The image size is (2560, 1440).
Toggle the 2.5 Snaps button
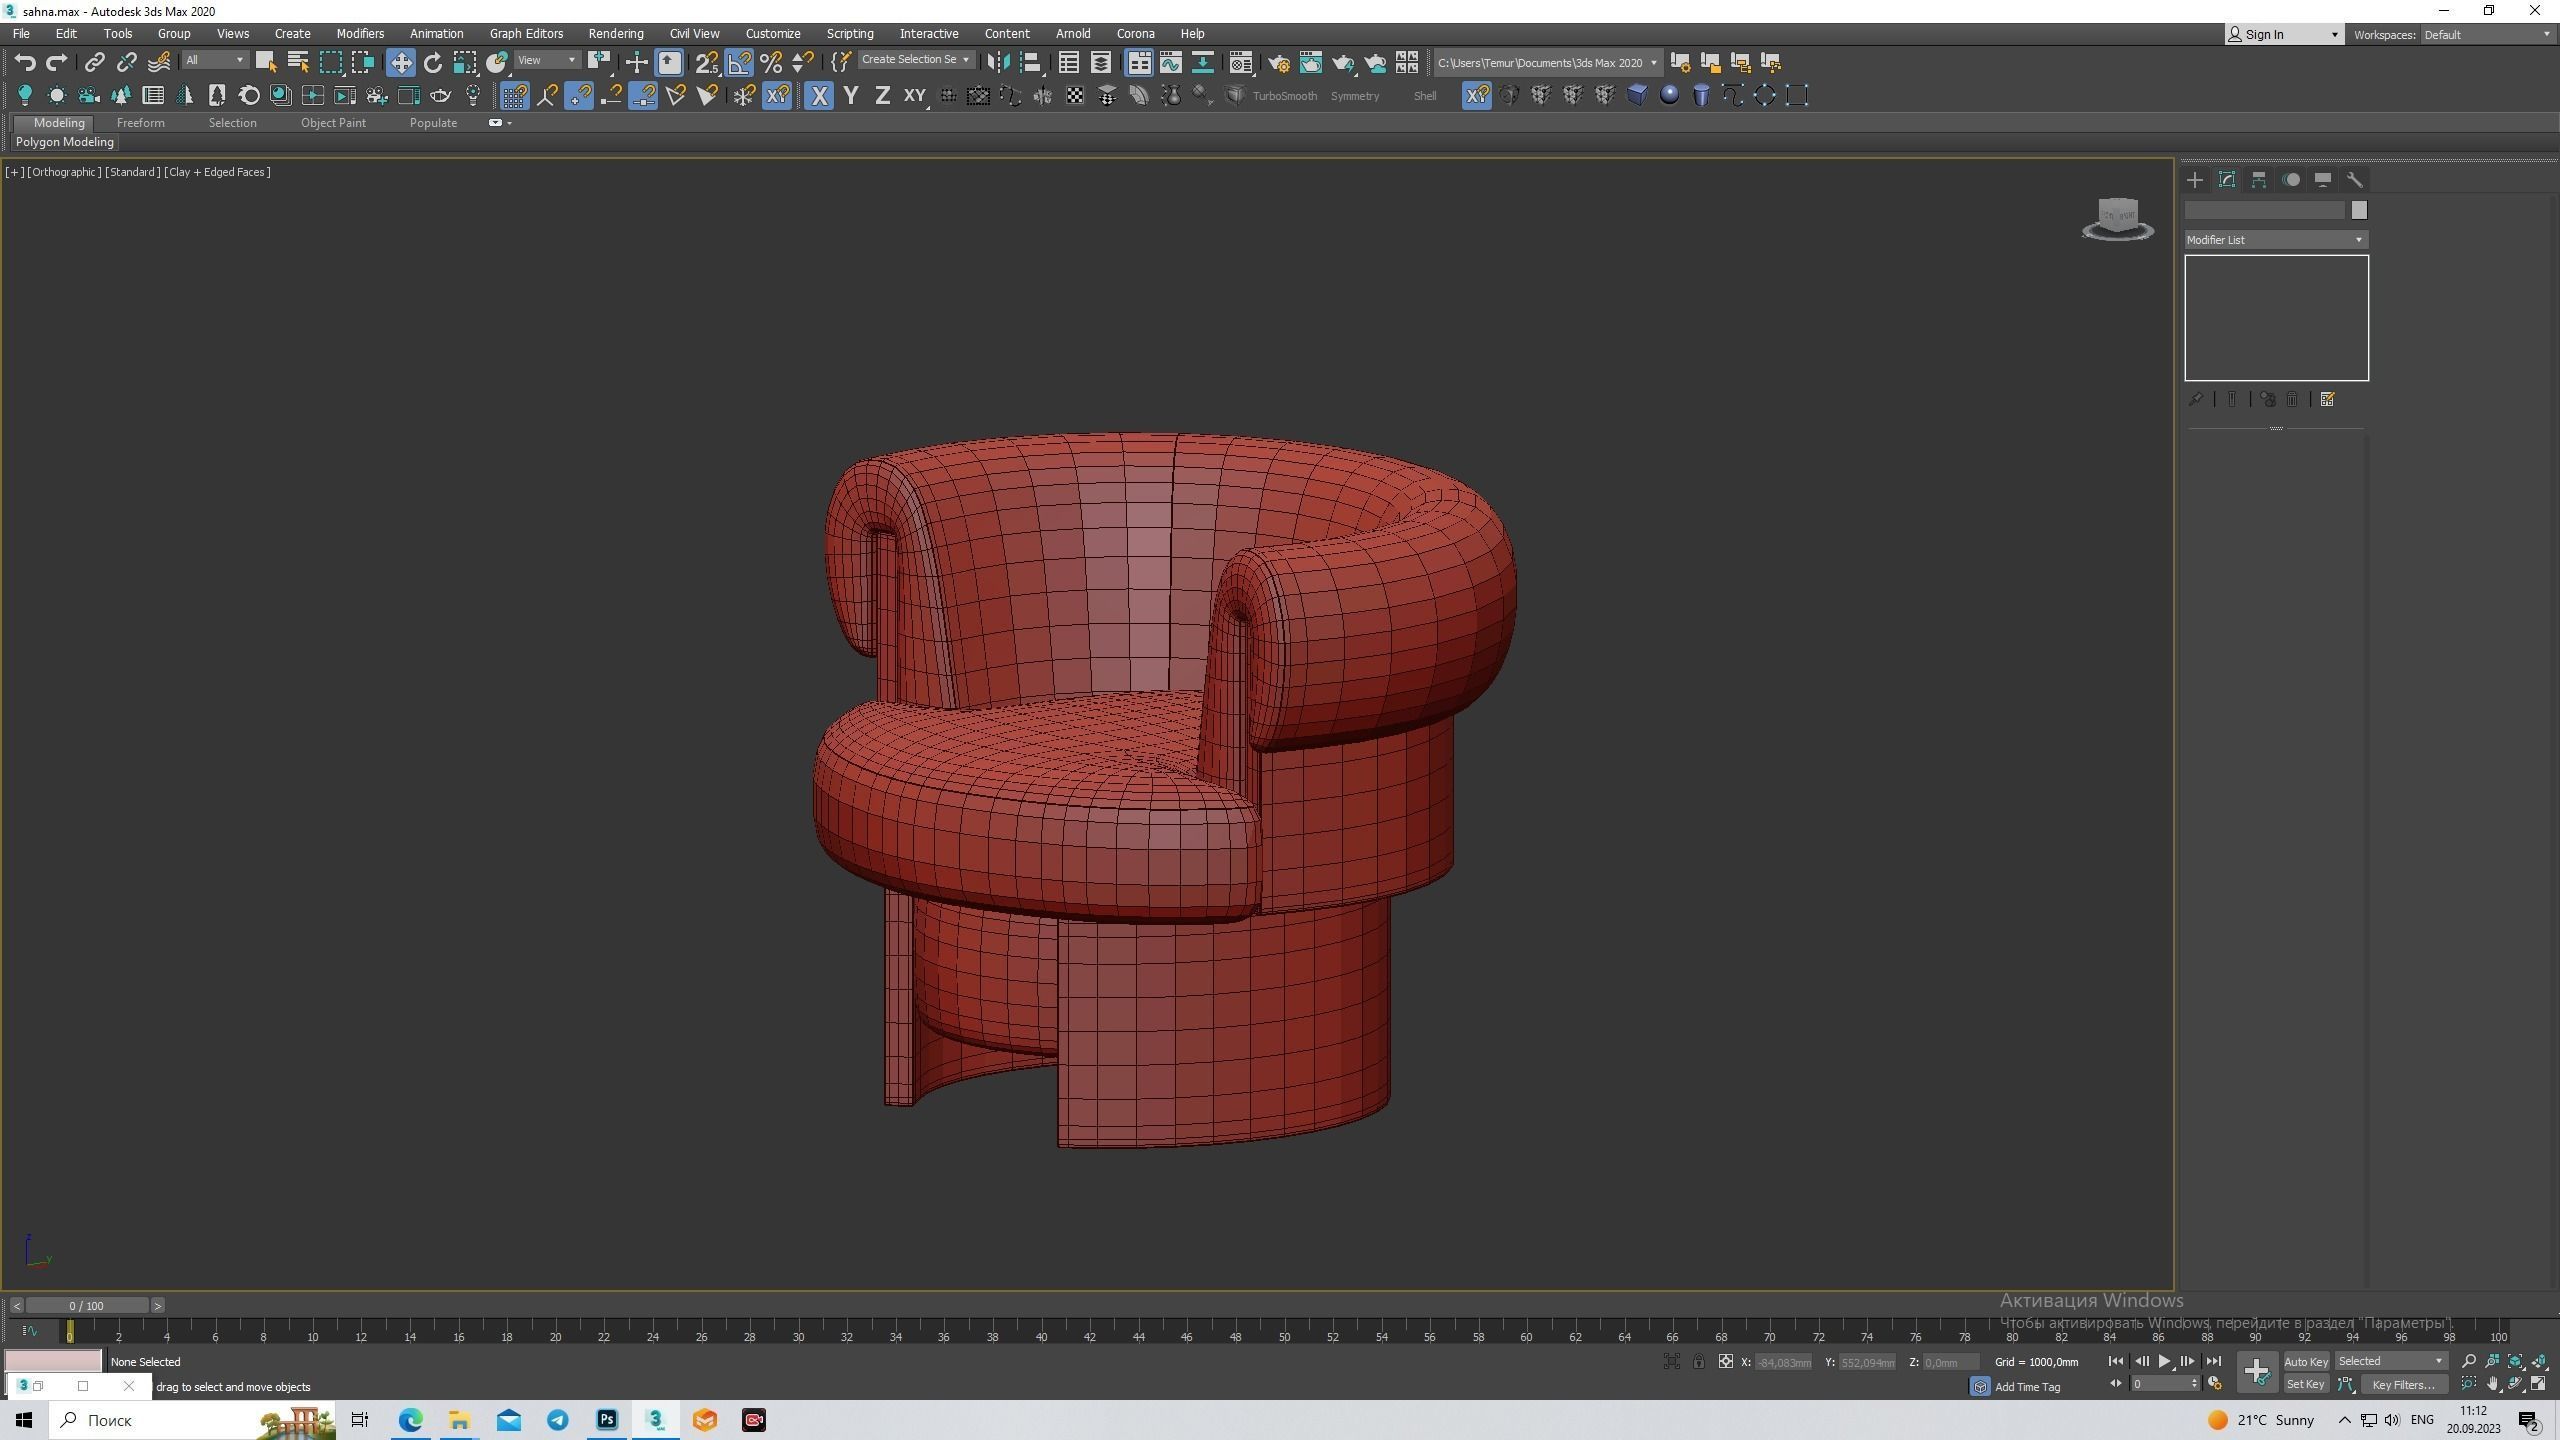707,63
